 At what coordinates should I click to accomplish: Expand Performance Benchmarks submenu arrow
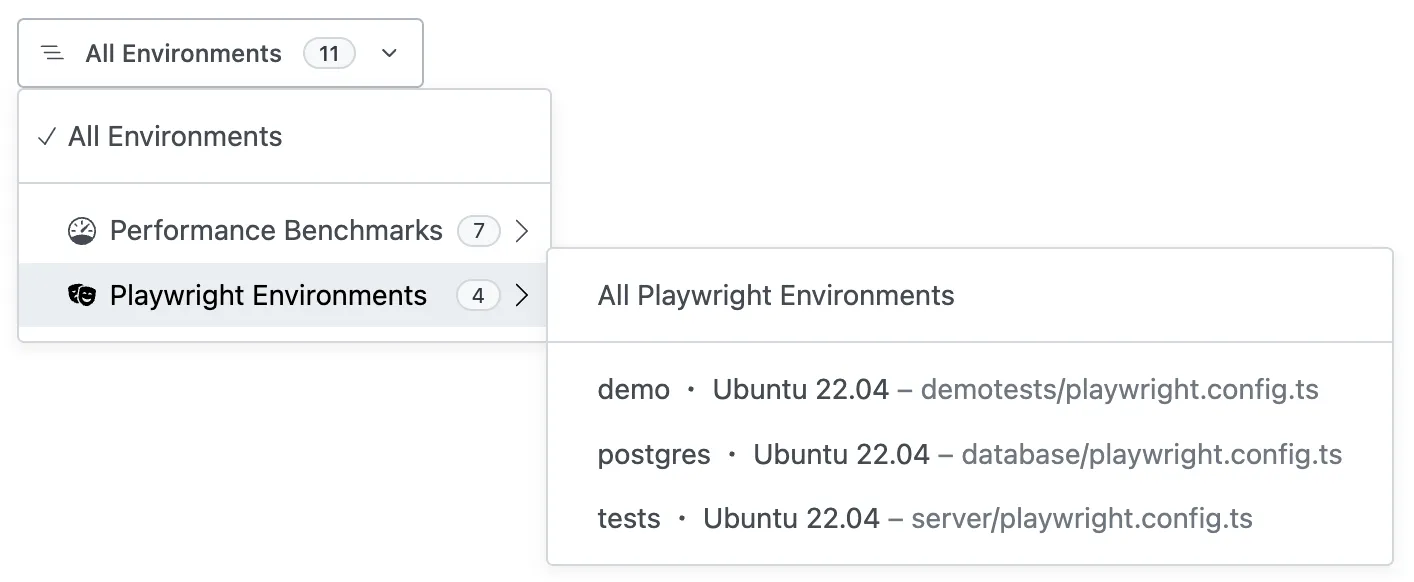pyautogui.click(x=521, y=230)
